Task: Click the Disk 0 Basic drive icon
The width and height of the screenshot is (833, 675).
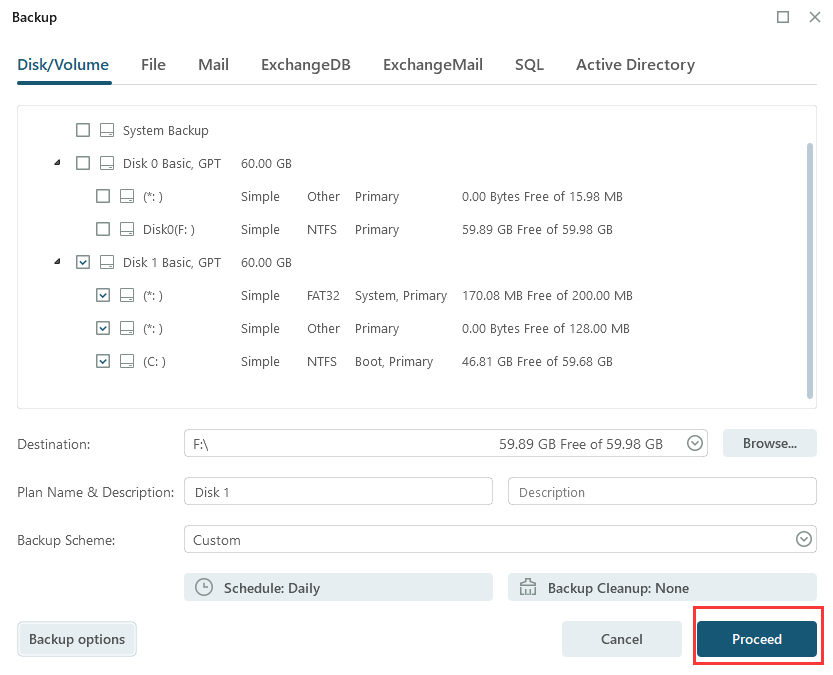Action: pyautogui.click(x=106, y=164)
